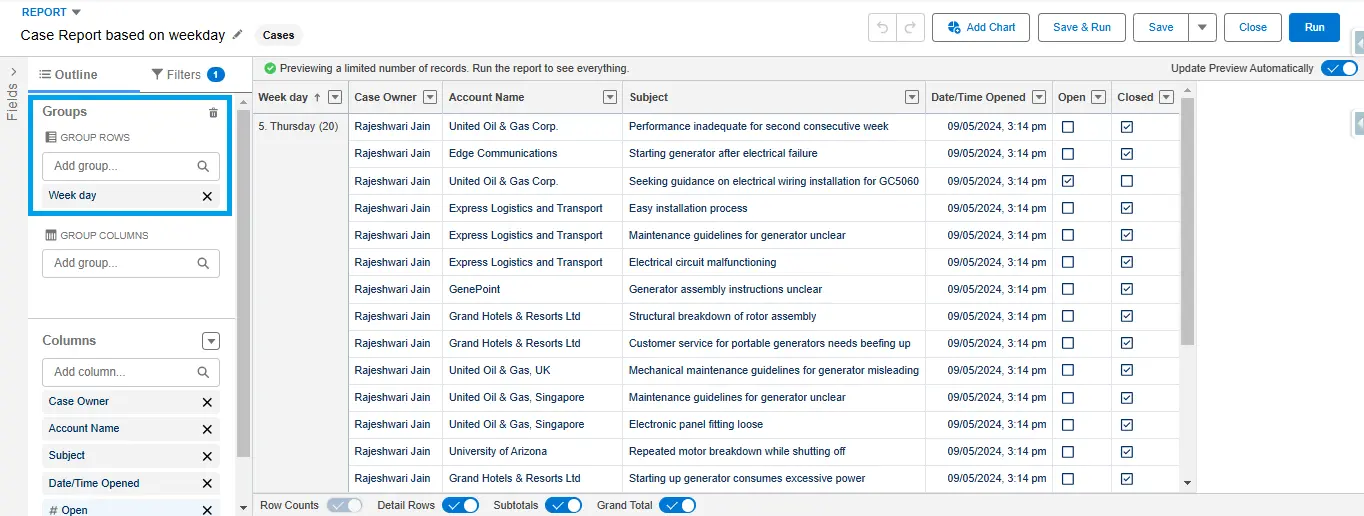Remove Week day group with X
Image resolution: width=1364 pixels, height=516 pixels.
[207, 196]
